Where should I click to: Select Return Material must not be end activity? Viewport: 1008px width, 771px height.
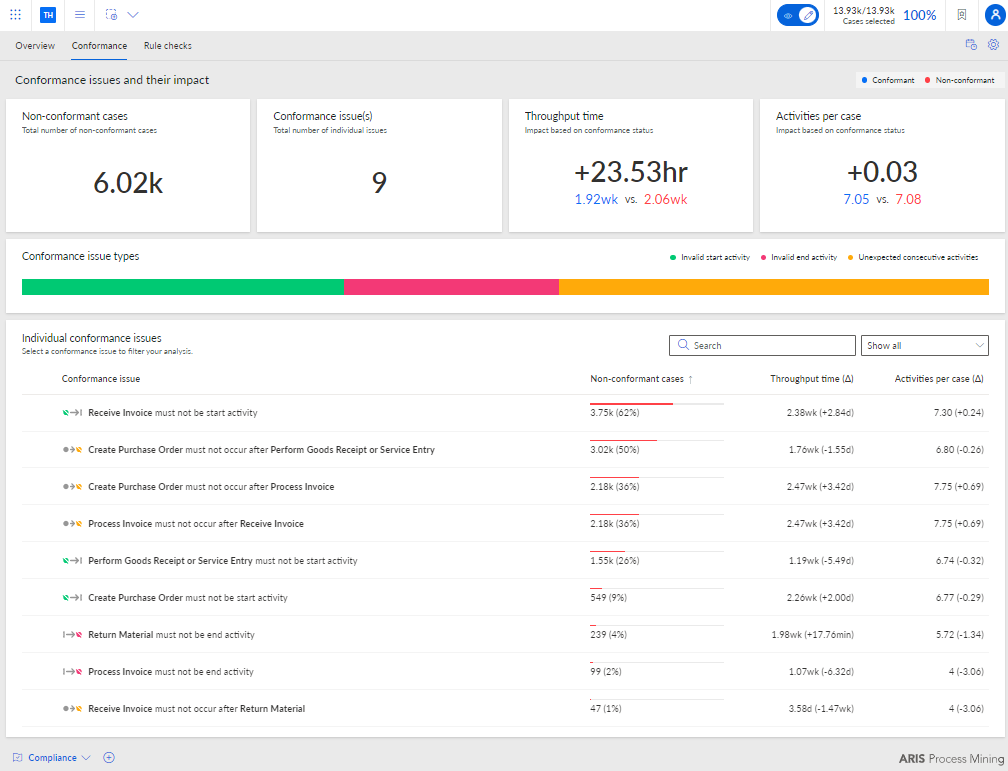505,635
